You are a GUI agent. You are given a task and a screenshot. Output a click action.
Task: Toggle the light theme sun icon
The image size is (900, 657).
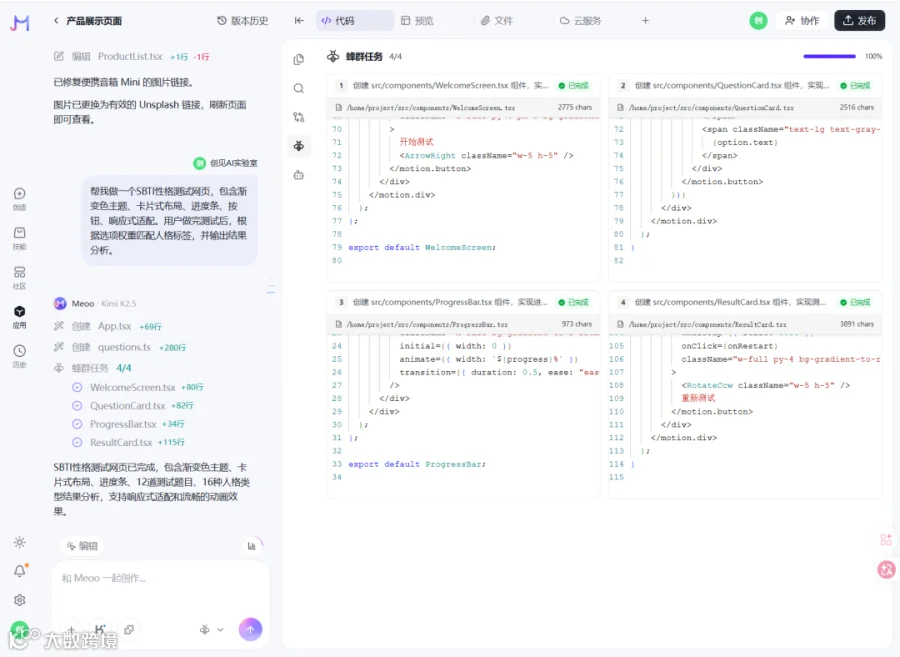20,542
